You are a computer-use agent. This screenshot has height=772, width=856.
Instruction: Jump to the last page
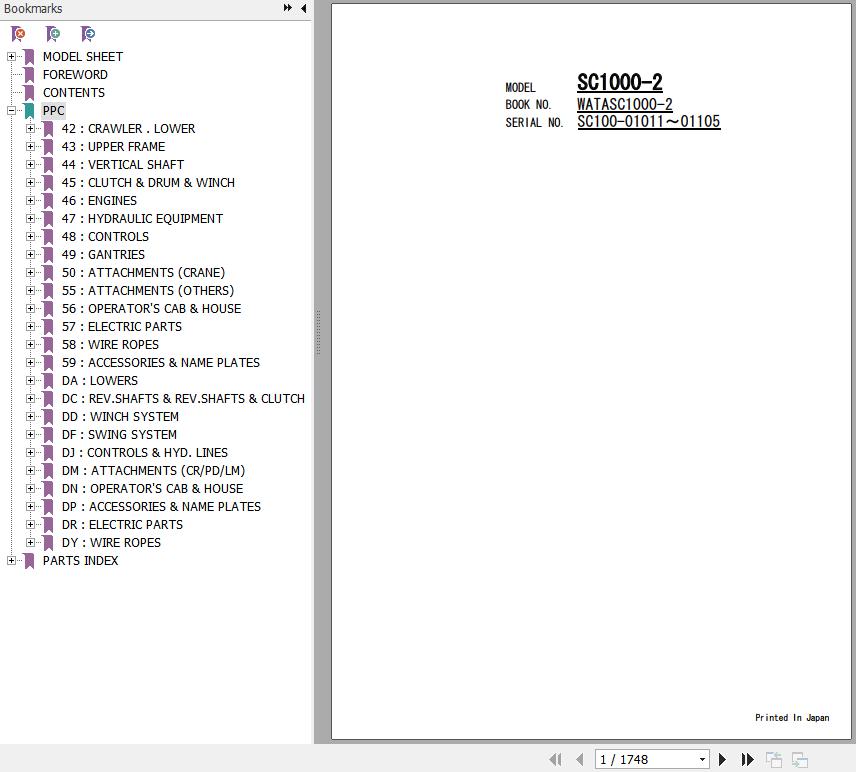[747, 759]
